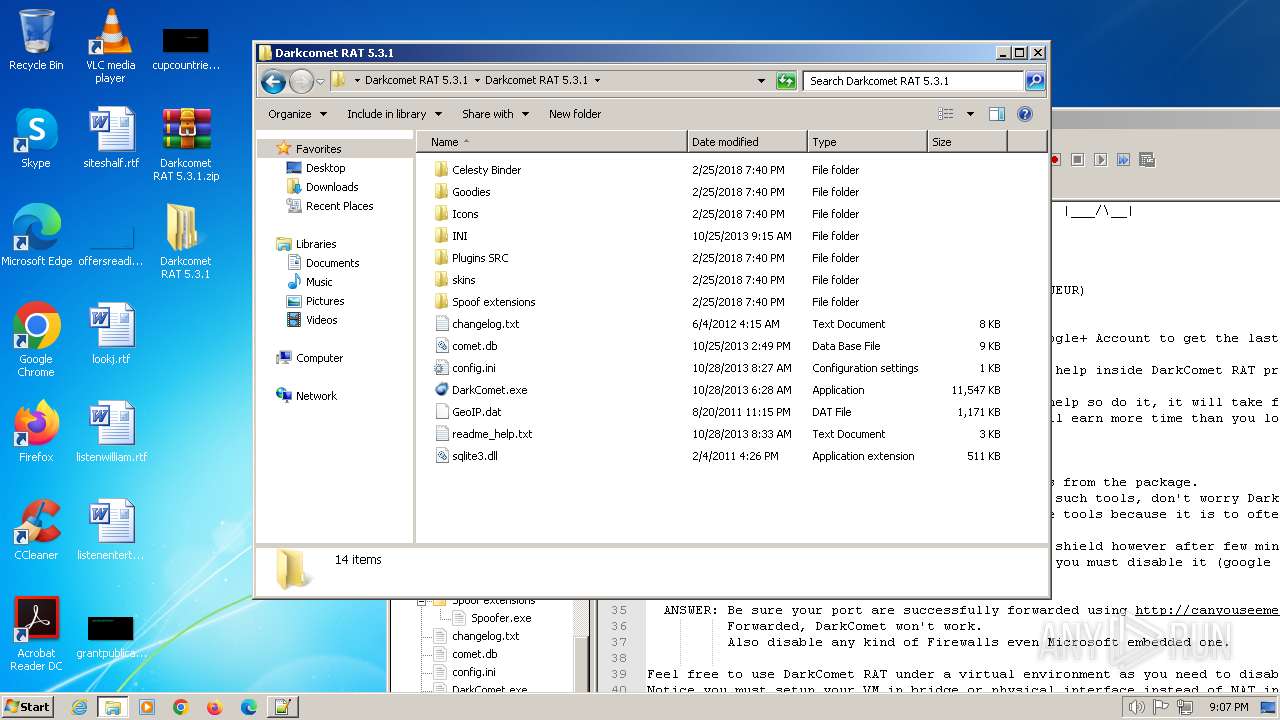Image resolution: width=1280 pixels, height=720 pixels.
Task: Change the folder view icon
Action: (946, 114)
